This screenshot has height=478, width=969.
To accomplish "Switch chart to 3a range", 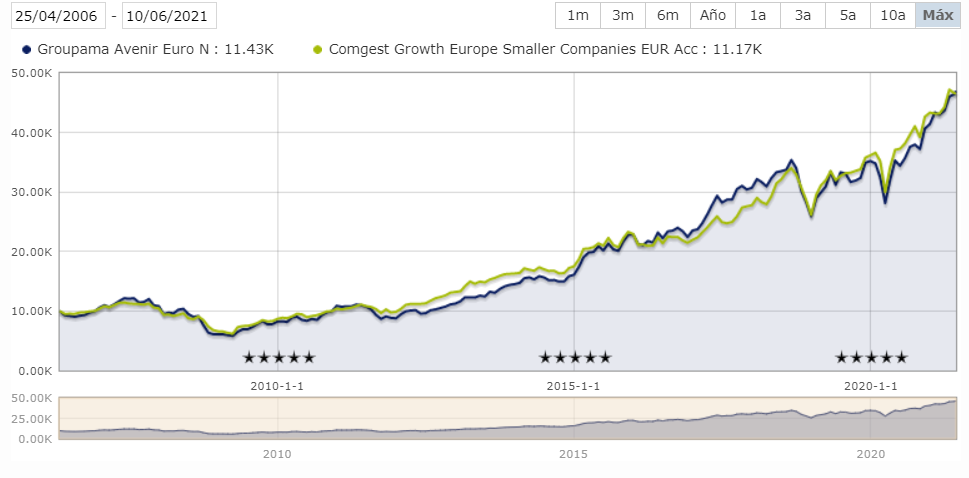I will (803, 16).
